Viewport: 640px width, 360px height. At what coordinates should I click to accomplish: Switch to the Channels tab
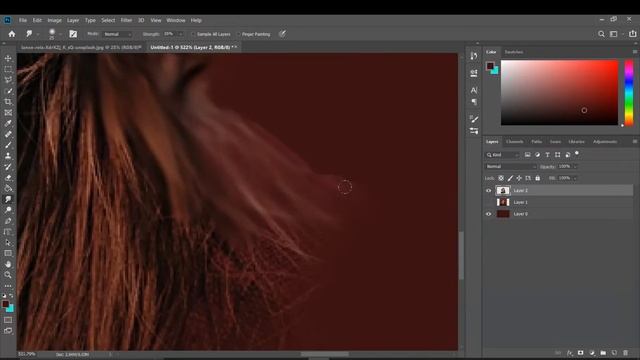pos(515,142)
